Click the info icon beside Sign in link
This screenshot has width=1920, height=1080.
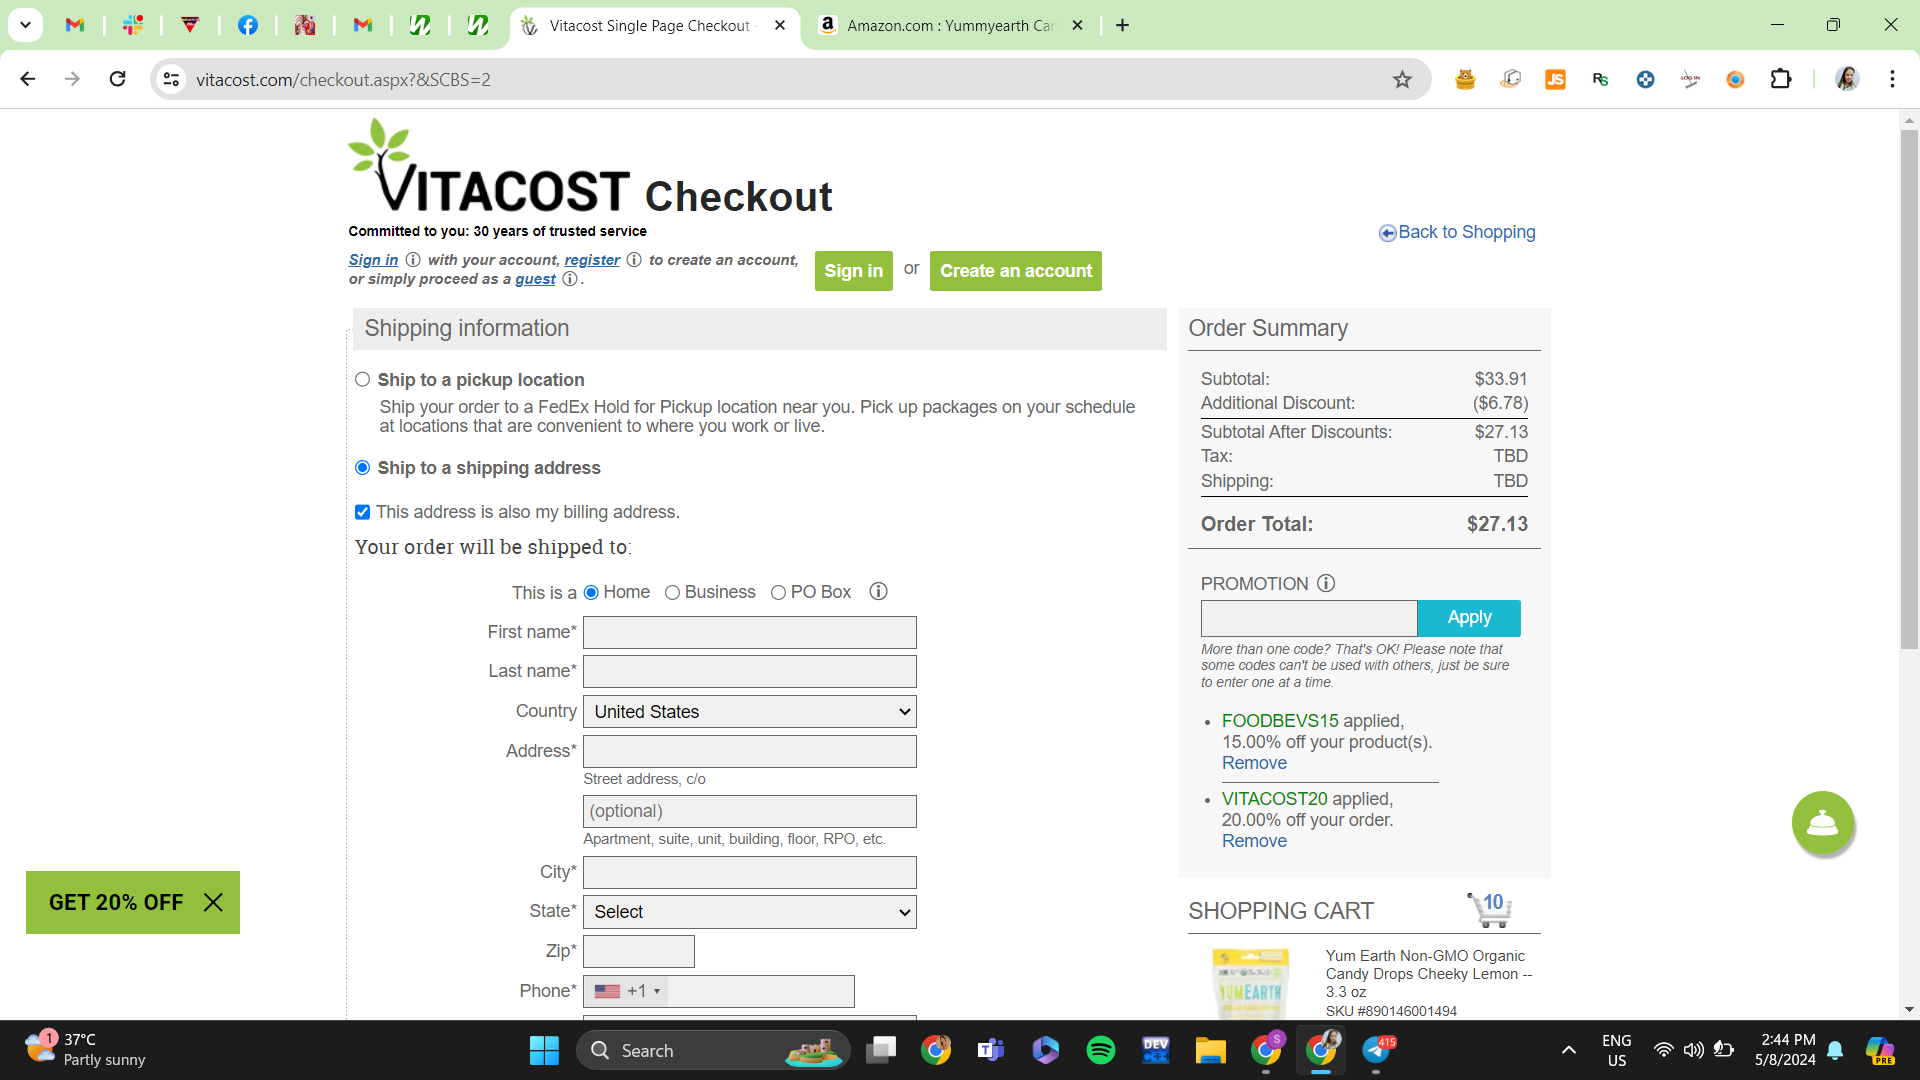pyautogui.click(x=413, y=260)
